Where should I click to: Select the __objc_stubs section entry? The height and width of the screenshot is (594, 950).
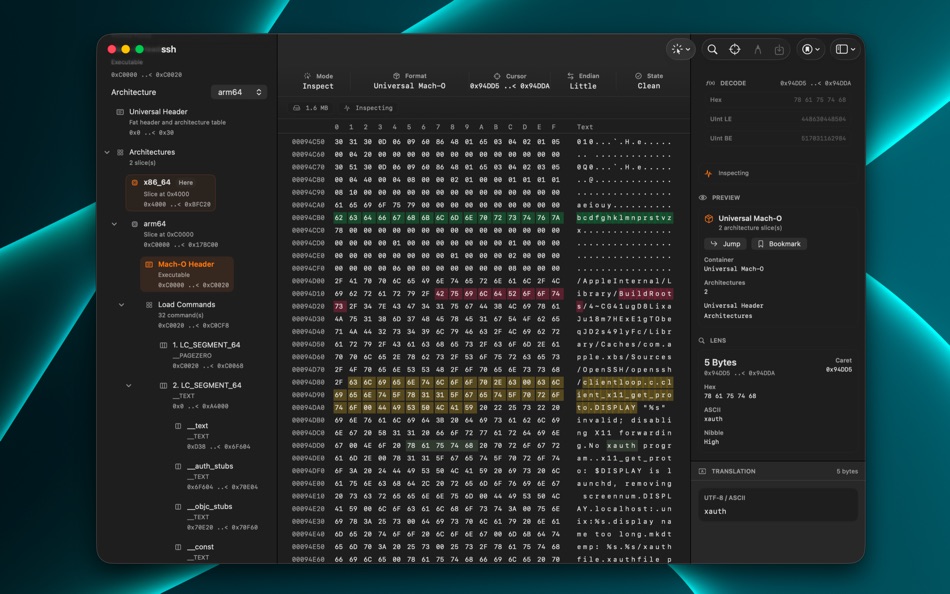click(218, 517)
